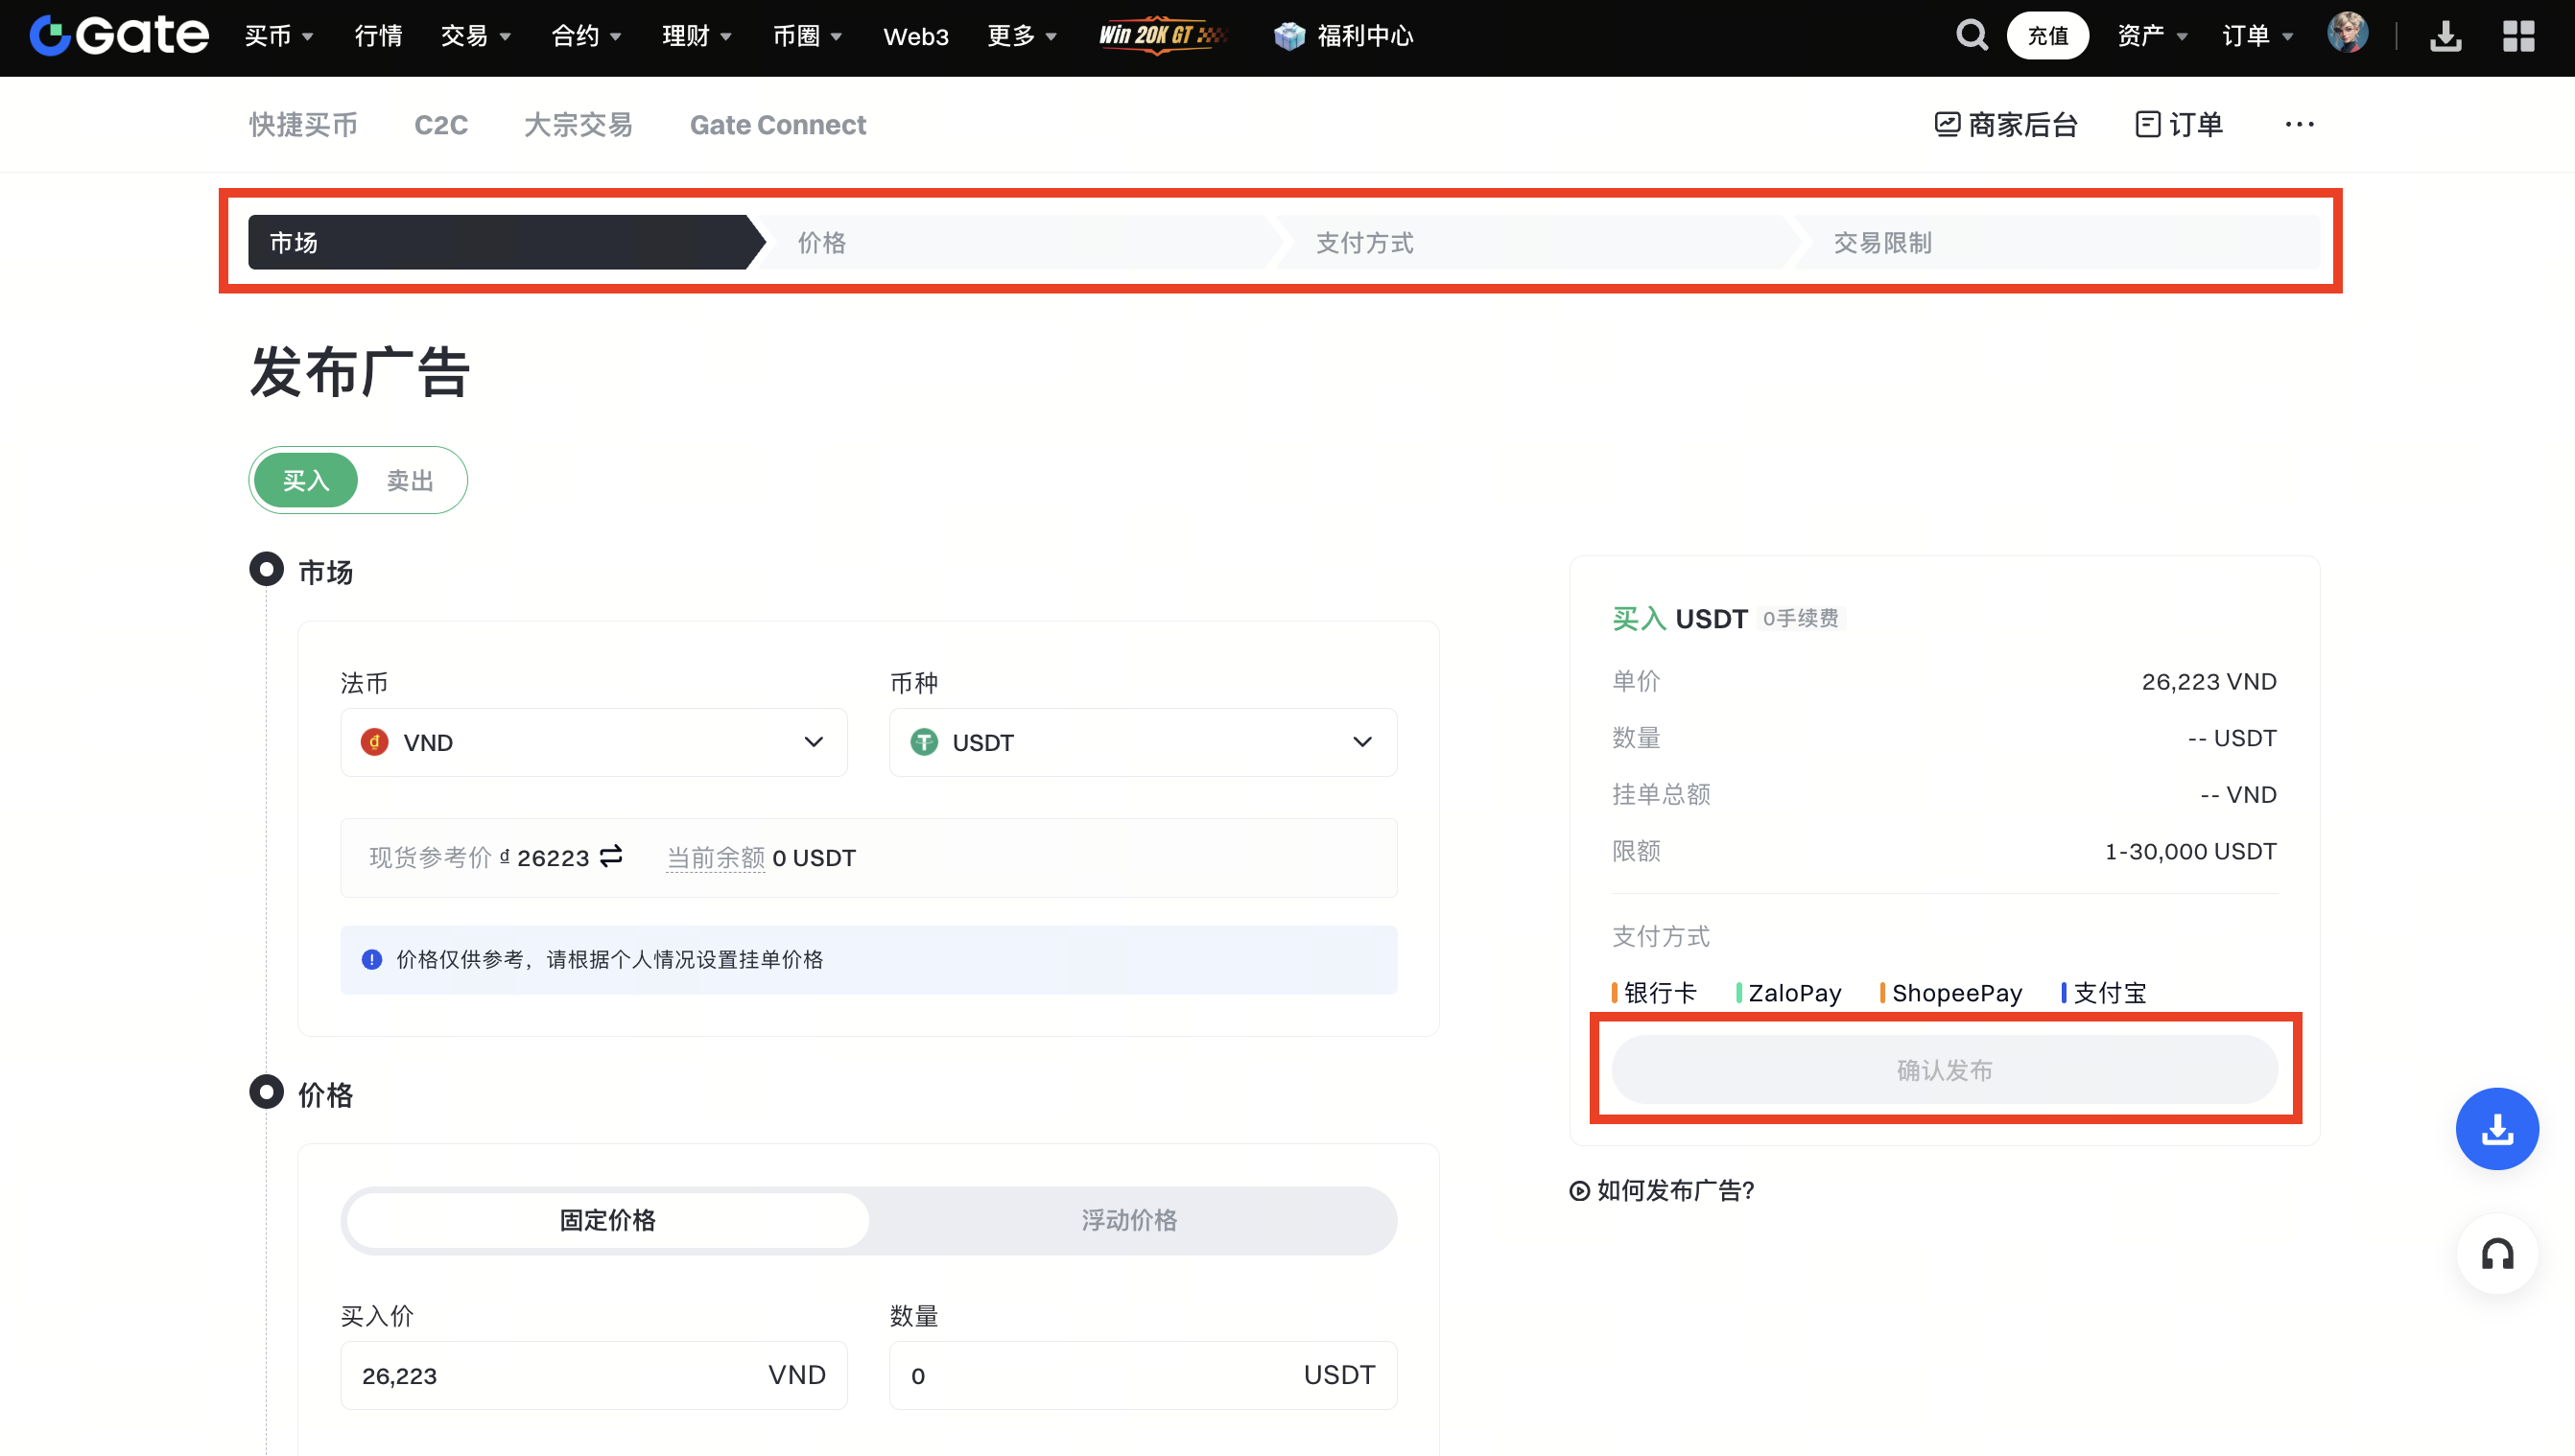The width and height of the screenshot is (2575, 1456).
Task: Open headset customer support icon
Action: [x=2496, y=1254]
